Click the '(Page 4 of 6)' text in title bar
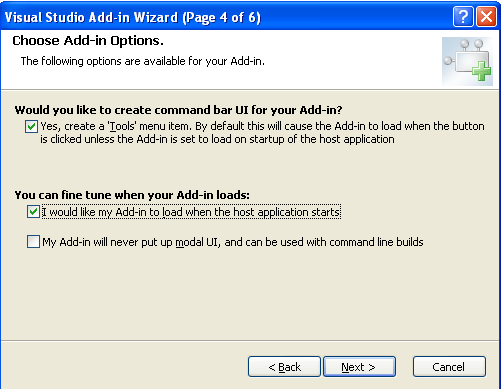Image resolution: width=501 pixels, height=389 pixels. (221, 17)
